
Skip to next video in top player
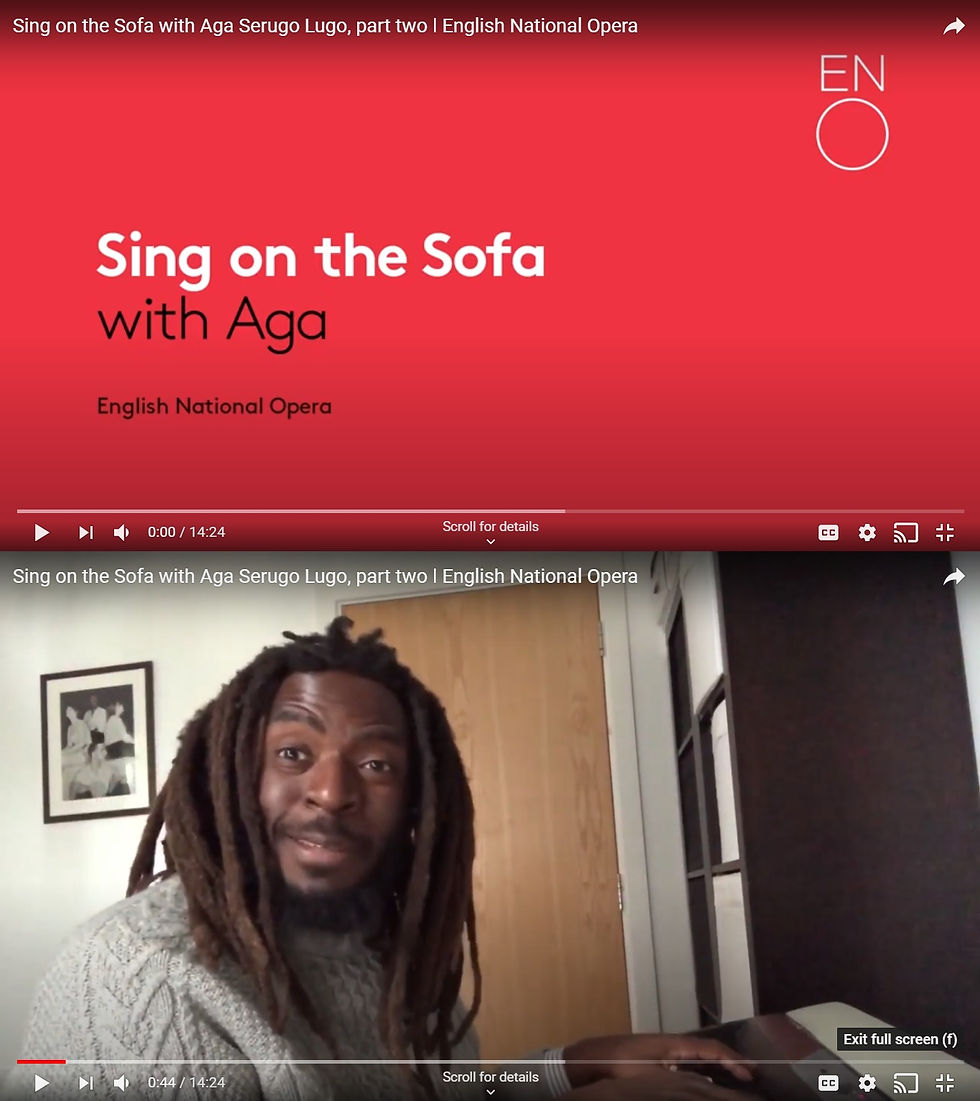[86, 532]
